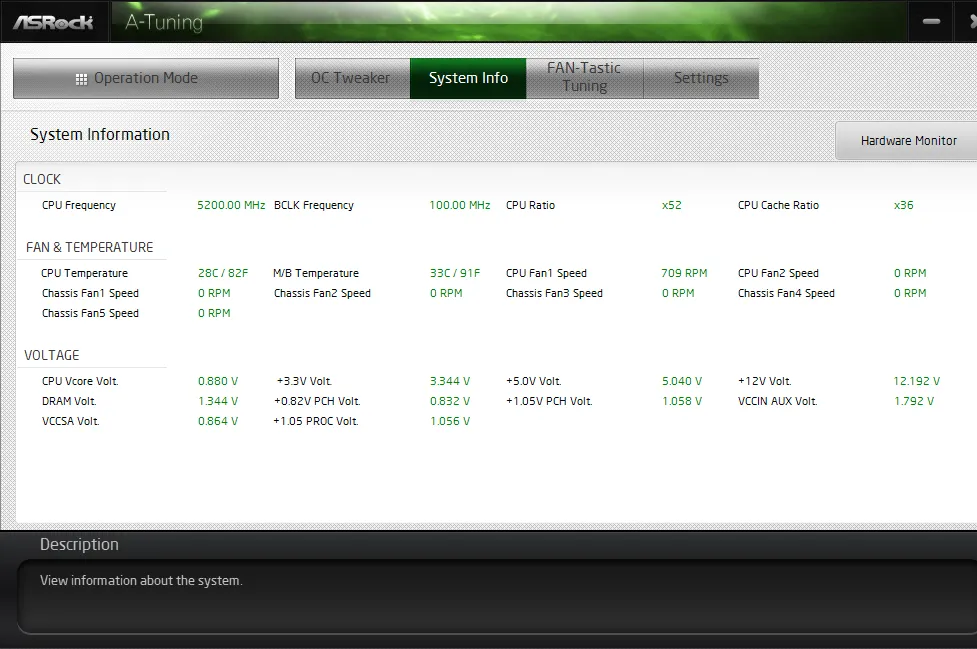
Task: Click the 1.058 V PCH value
Action: click(x=682, y=401)
